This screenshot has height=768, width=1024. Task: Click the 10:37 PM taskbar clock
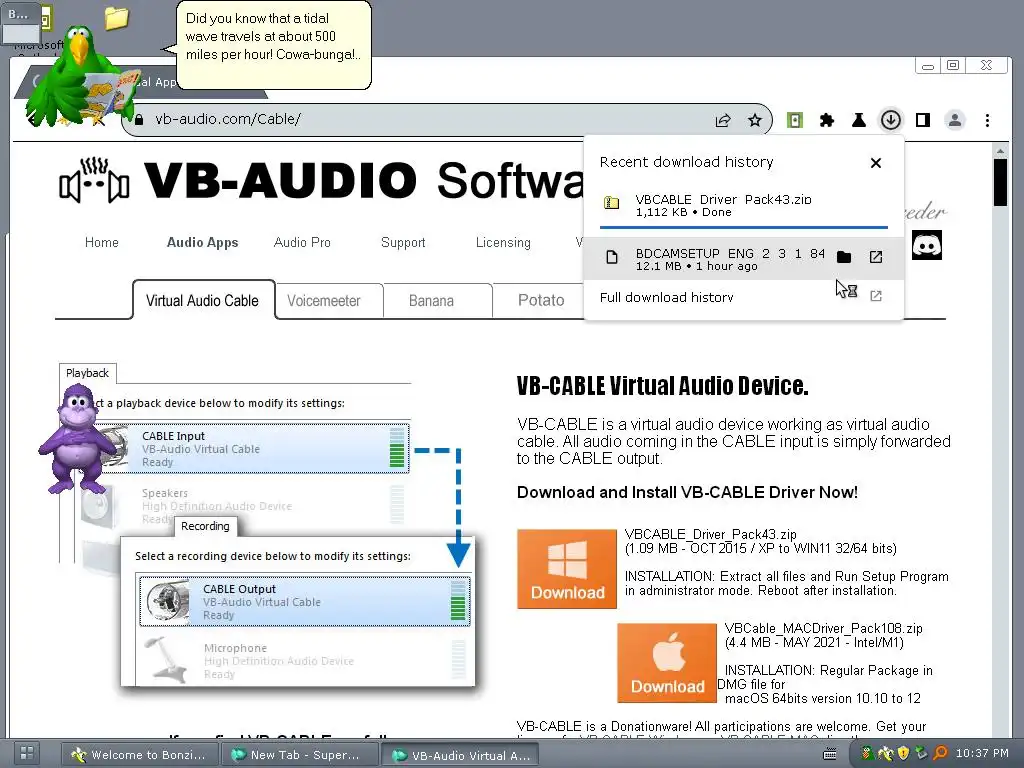coord(982,753)
